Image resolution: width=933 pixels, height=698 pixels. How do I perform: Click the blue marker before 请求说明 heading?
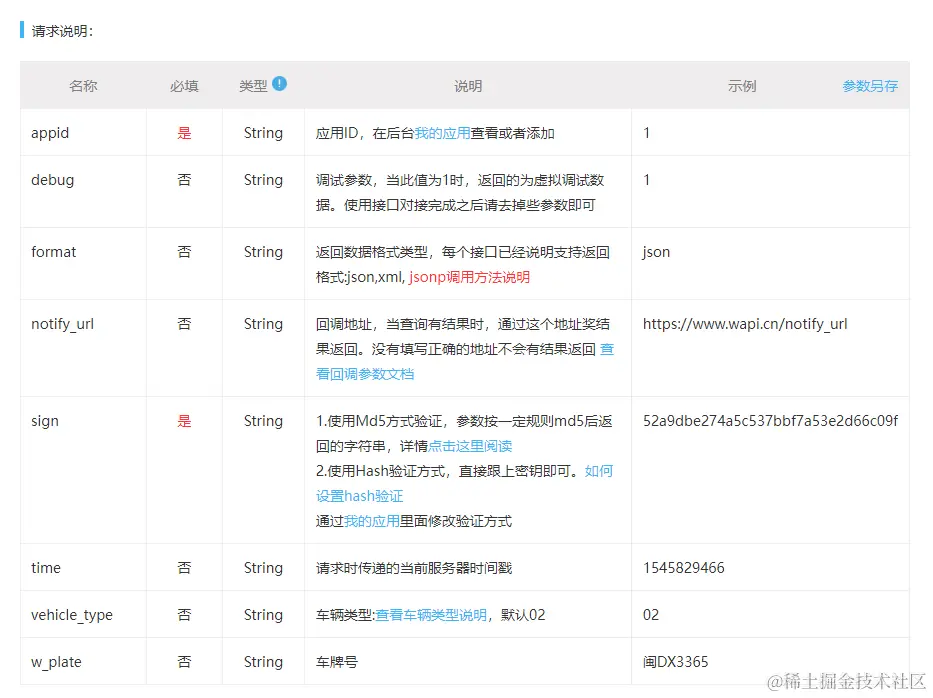(x=23, y=30)
